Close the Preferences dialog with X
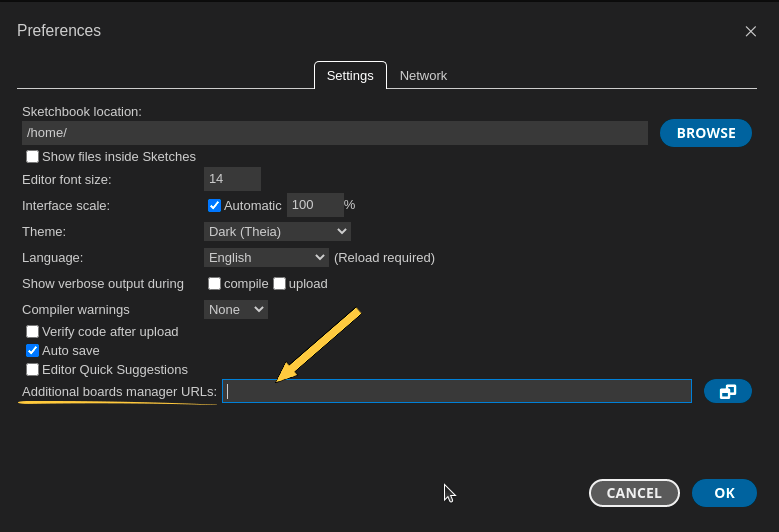 (750, 31)
